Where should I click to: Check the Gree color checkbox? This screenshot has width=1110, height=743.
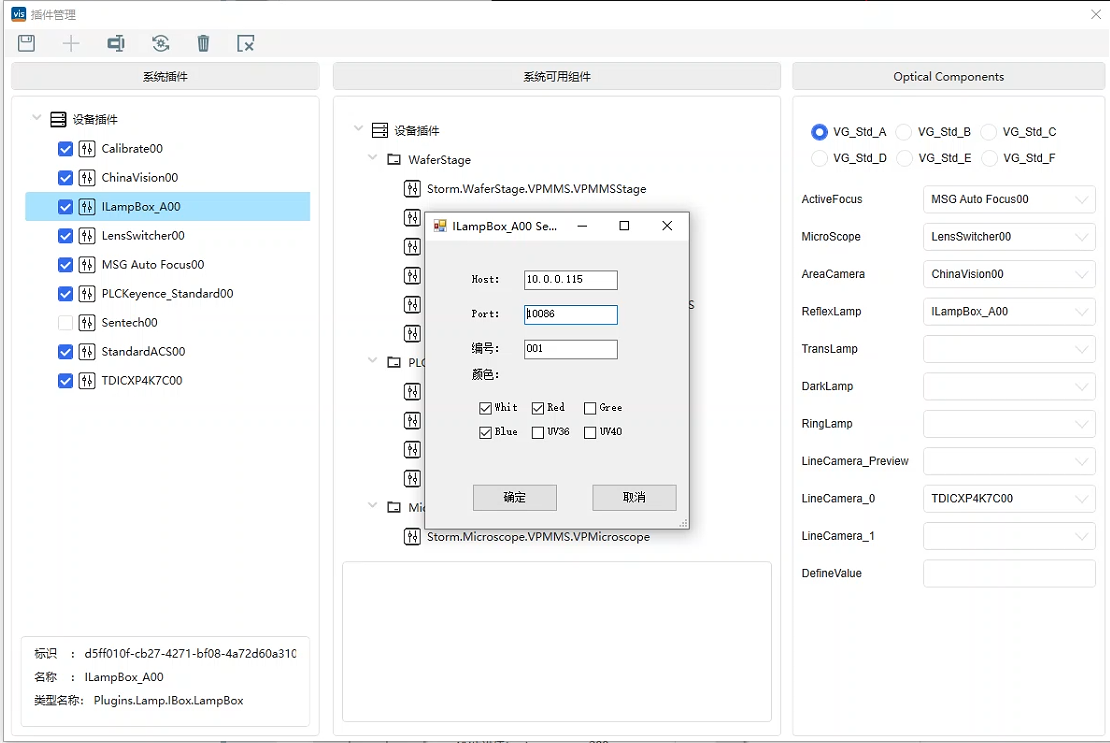pos(590,408)
